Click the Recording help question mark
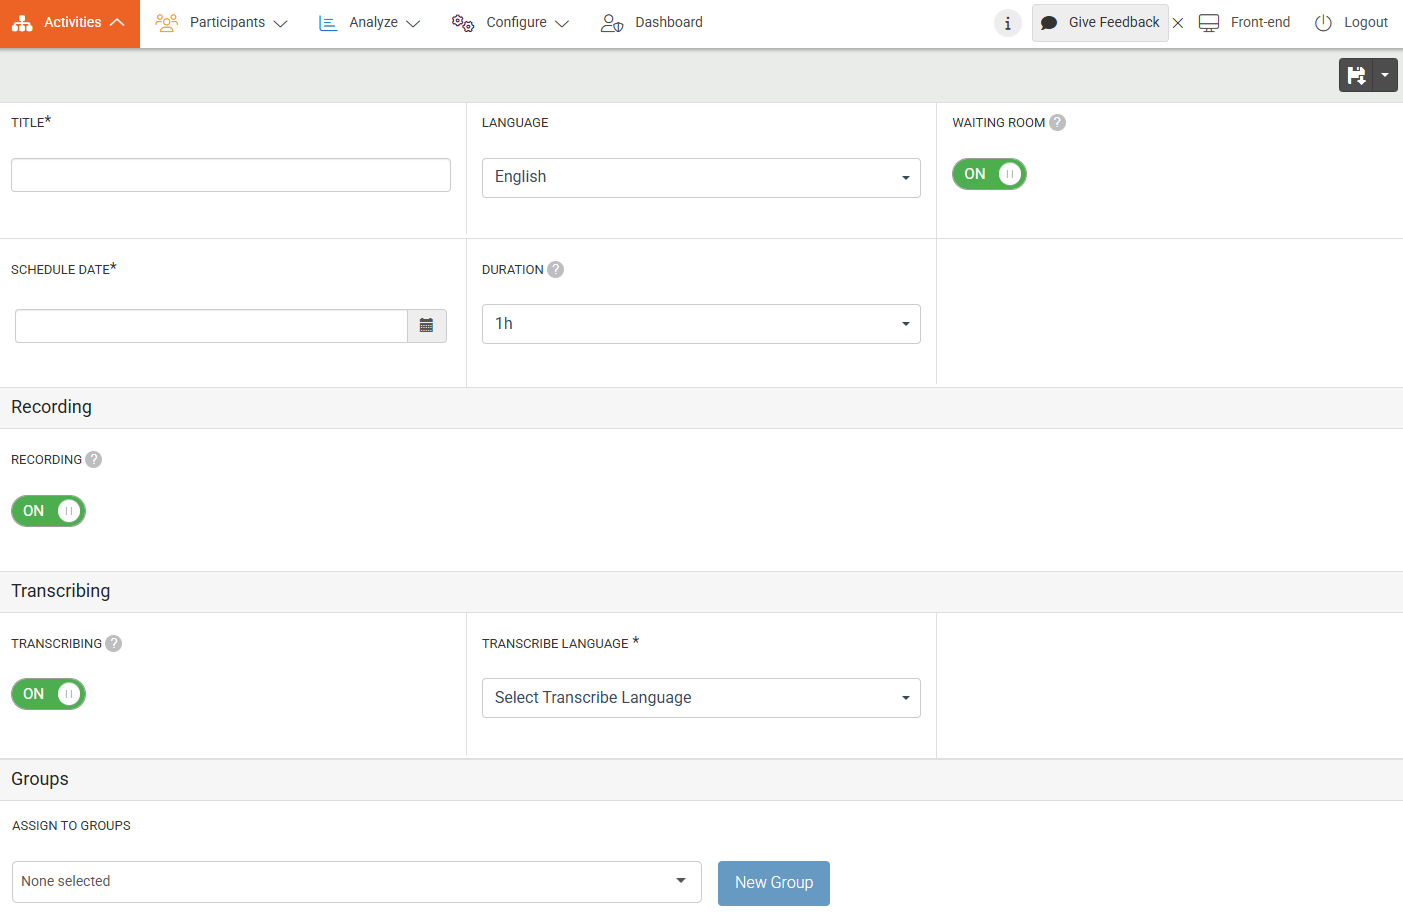The height and width of the screenshot is (912, 1403). 94,460
